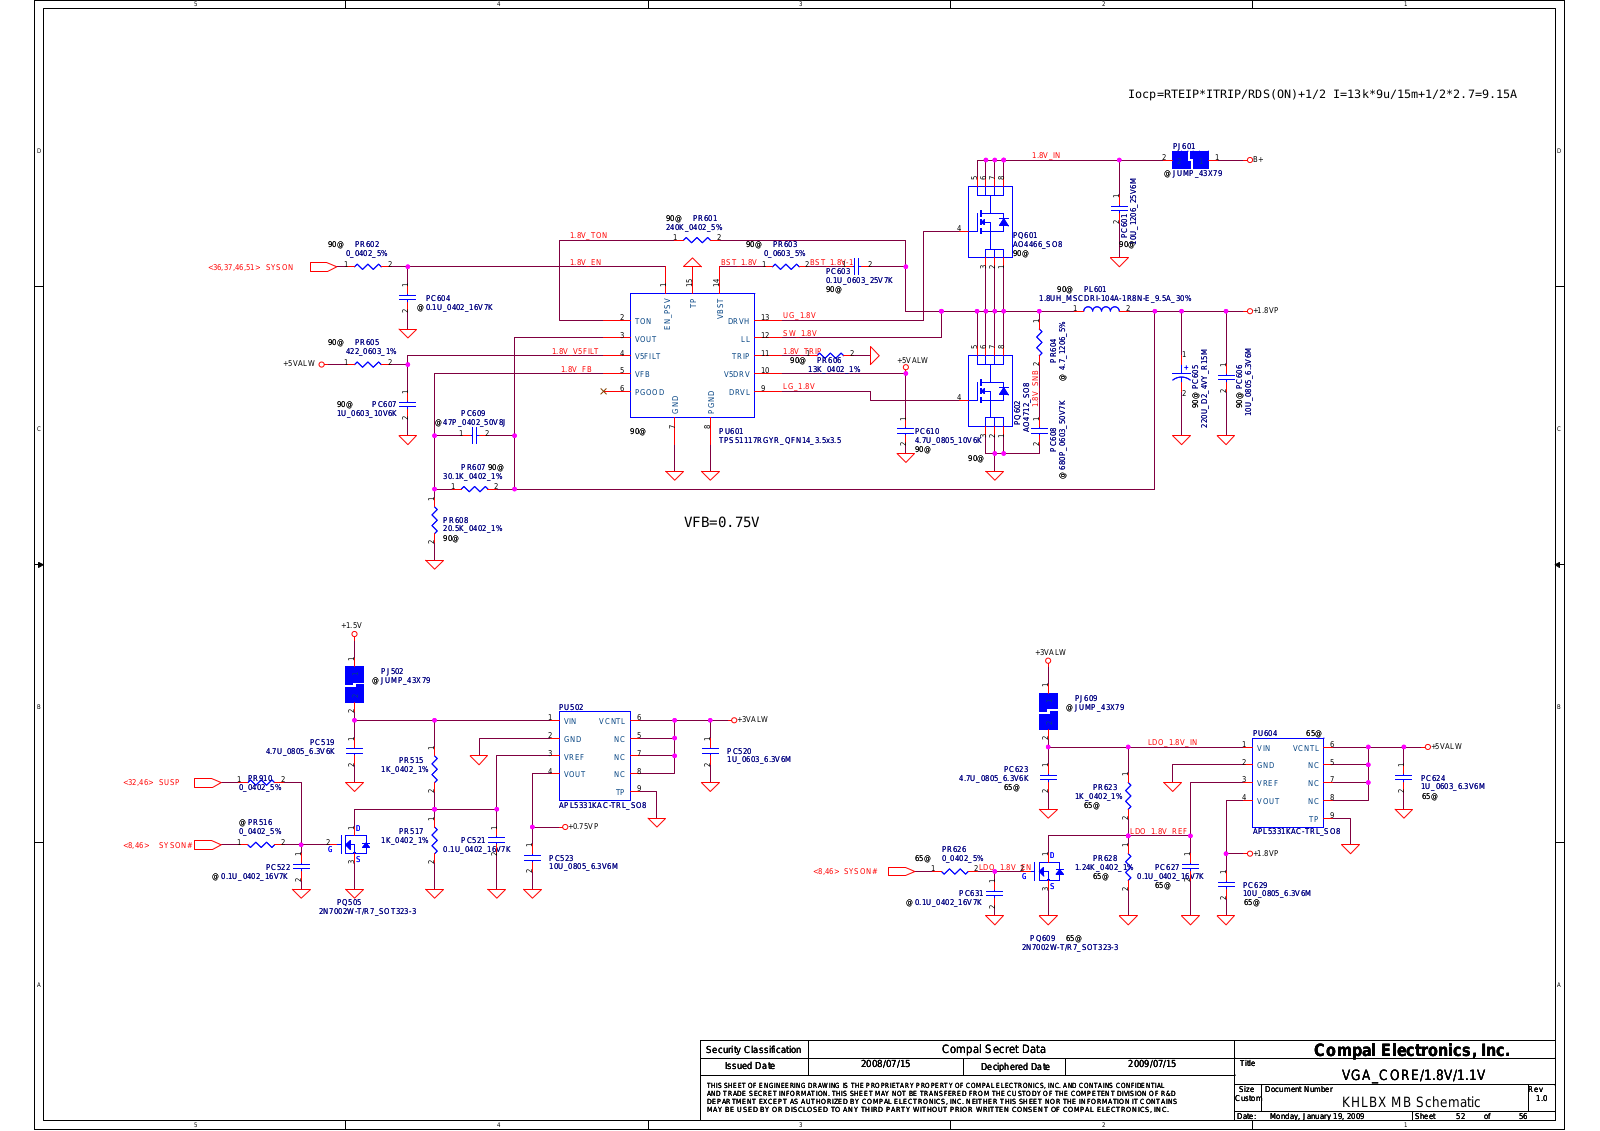
Task: Select the PQ602 AO4712 MOSFET symbol
Action: tap(990, 390)
